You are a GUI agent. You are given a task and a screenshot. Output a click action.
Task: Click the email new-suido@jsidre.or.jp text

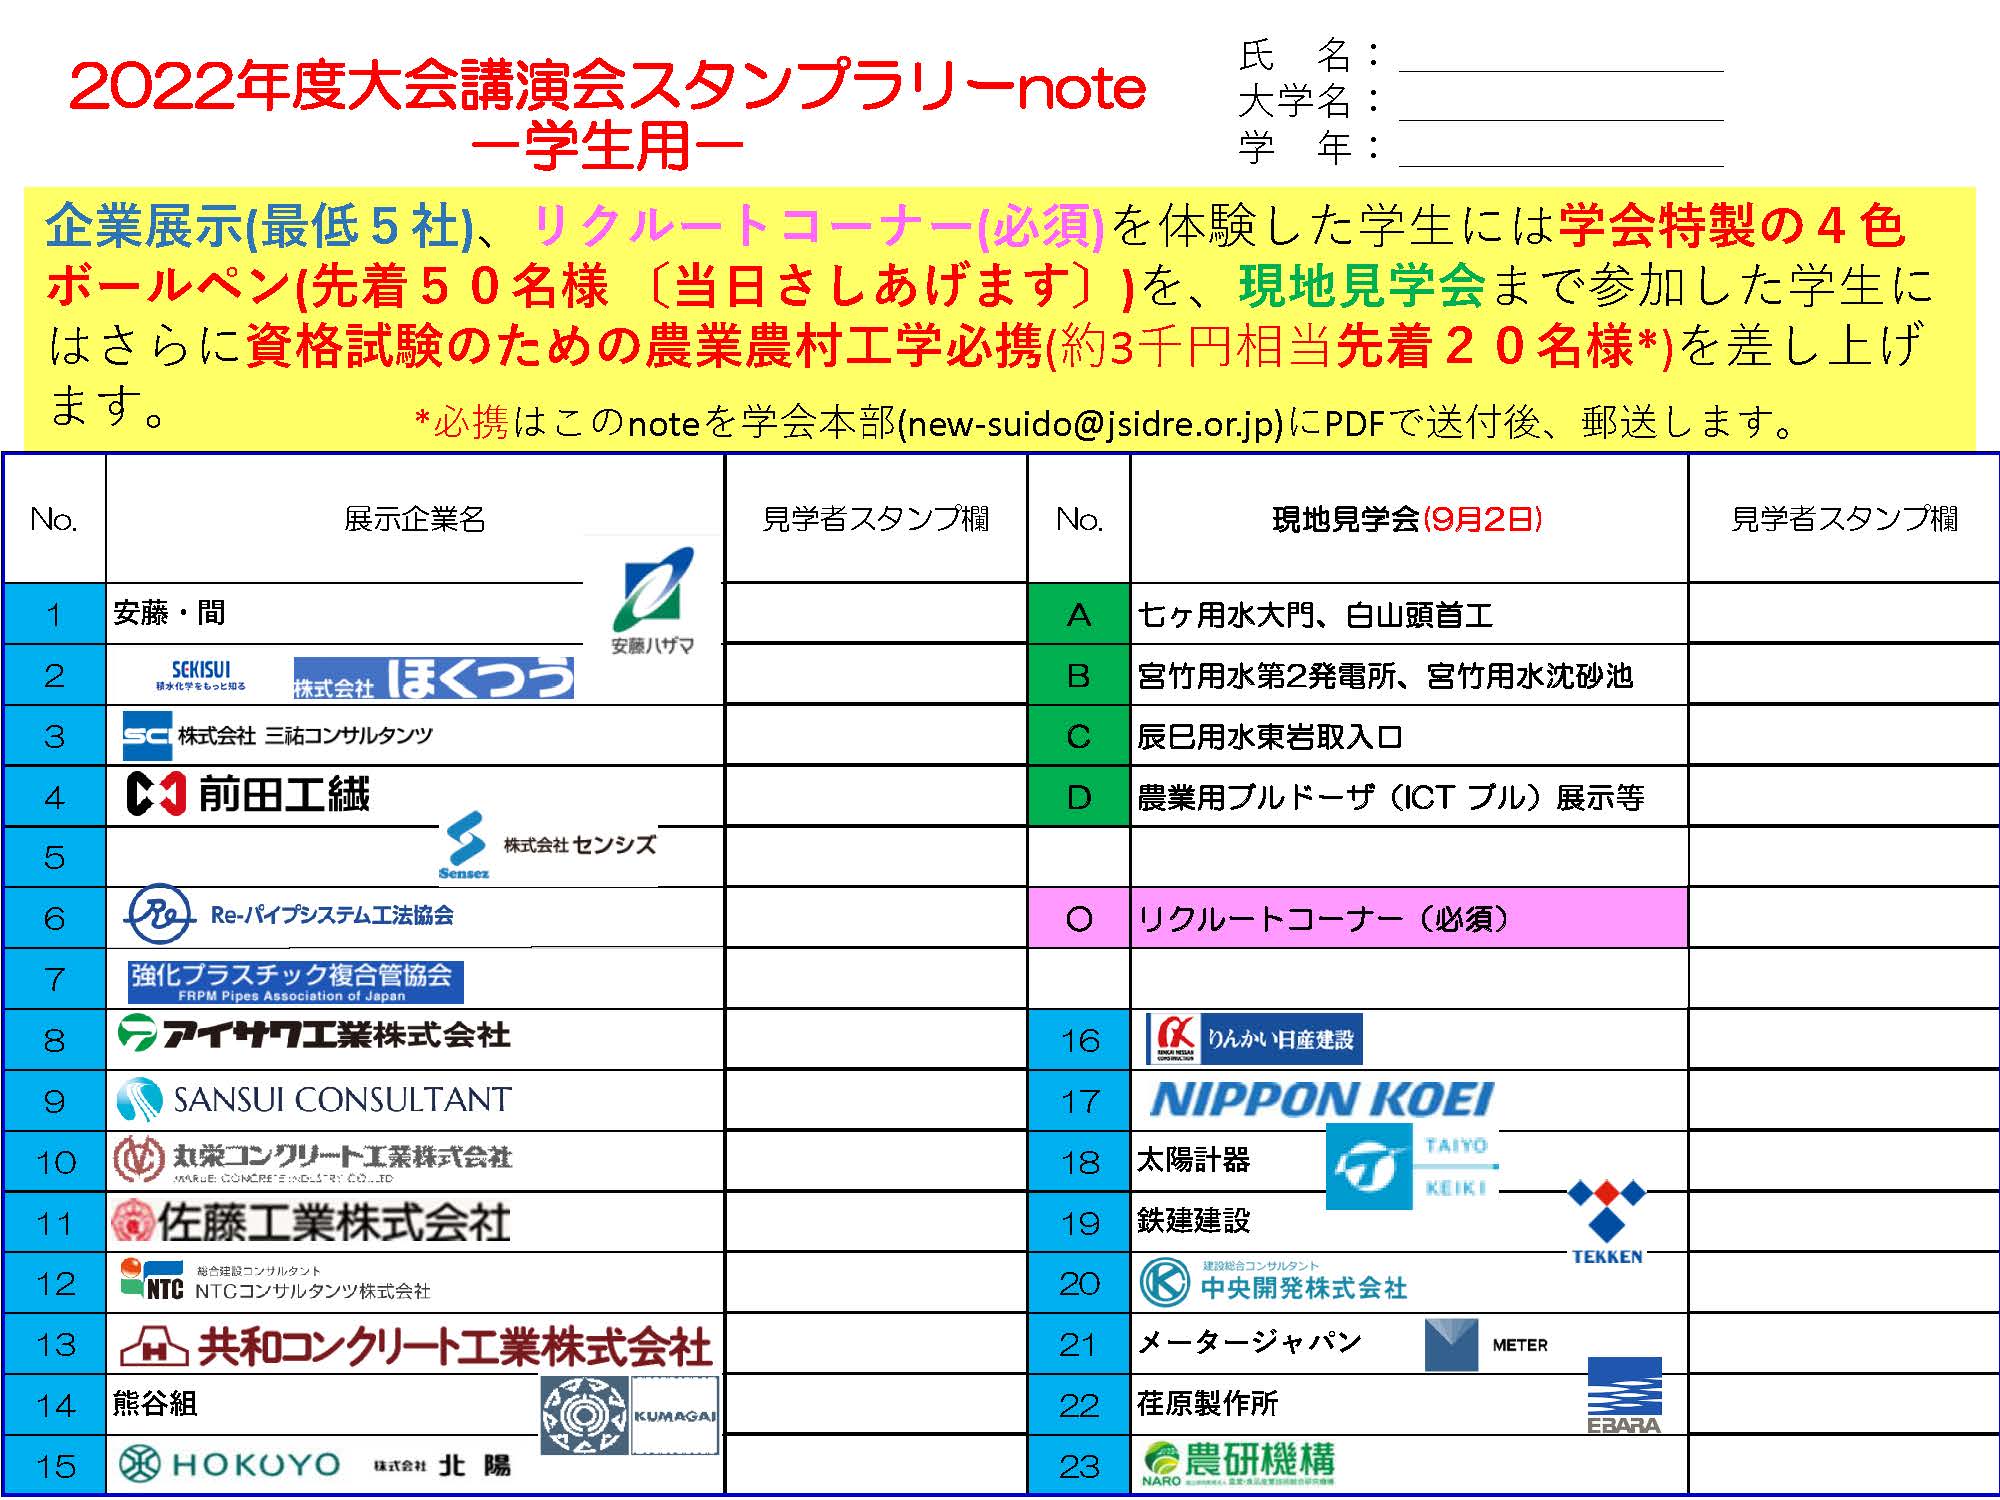(x=1090, y=424)
